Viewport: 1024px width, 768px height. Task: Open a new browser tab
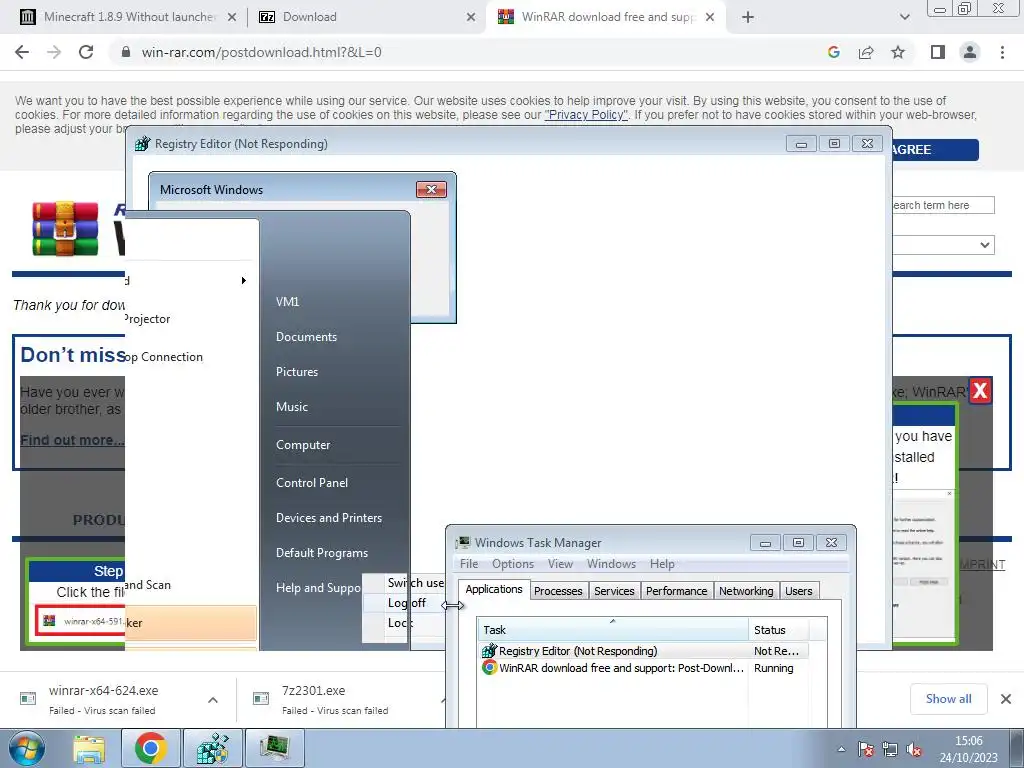point(748,17)
